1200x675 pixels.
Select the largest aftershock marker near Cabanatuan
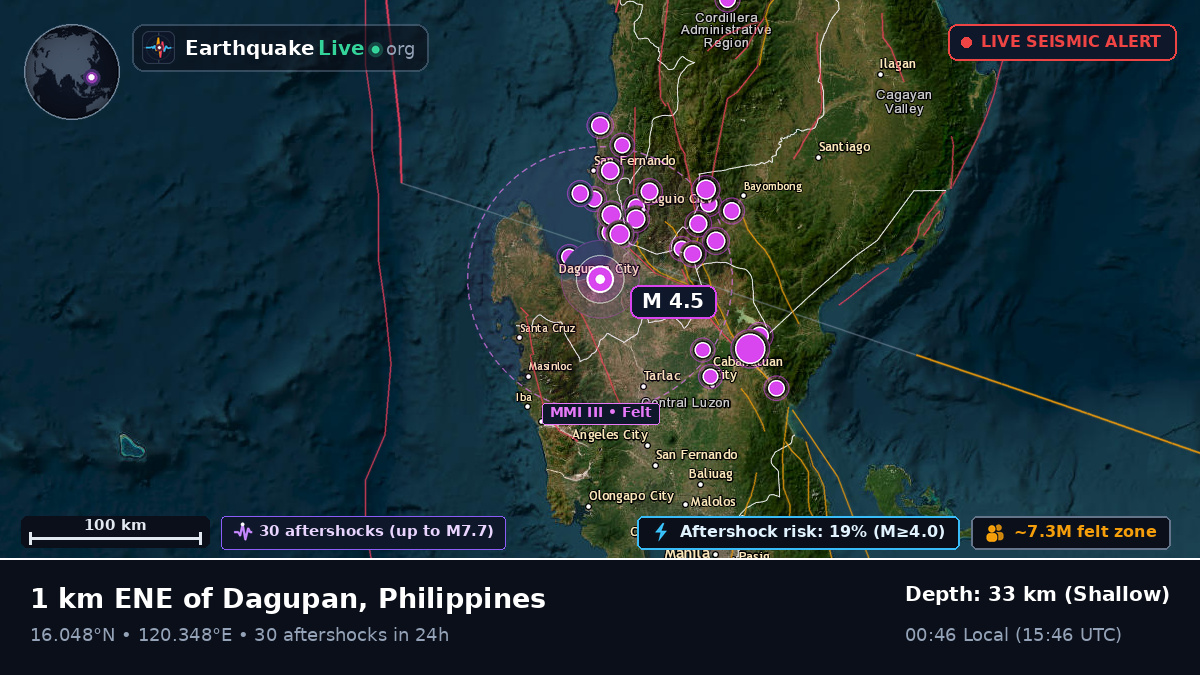coord(750,348)
